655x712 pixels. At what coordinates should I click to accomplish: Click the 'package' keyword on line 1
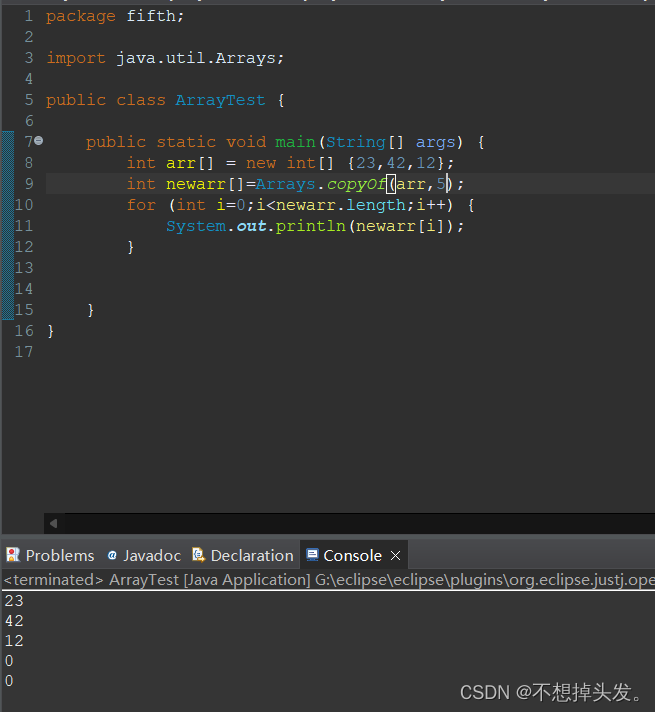coord(81,16)
